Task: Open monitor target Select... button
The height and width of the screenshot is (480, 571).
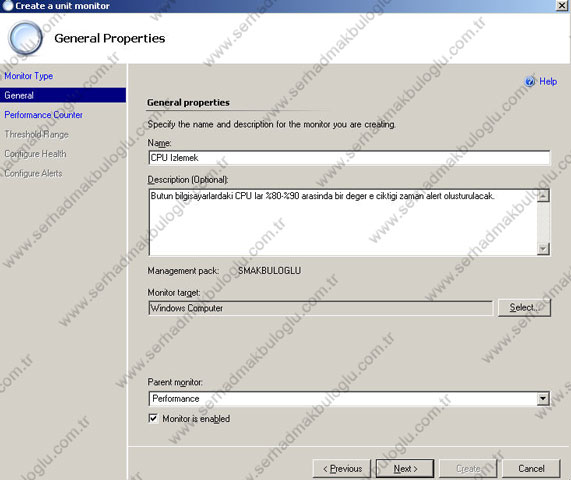Action: [x=524, y=308]
